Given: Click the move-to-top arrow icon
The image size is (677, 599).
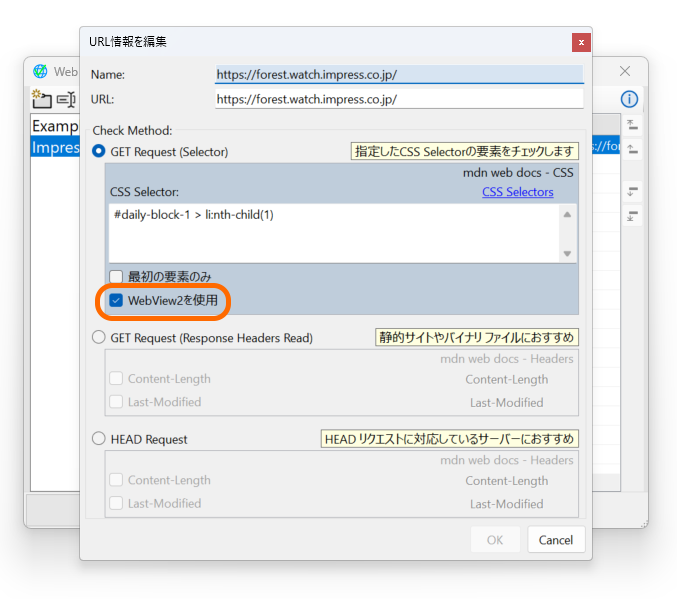Looking at the screenshot, I should click(x=633, y=126).
